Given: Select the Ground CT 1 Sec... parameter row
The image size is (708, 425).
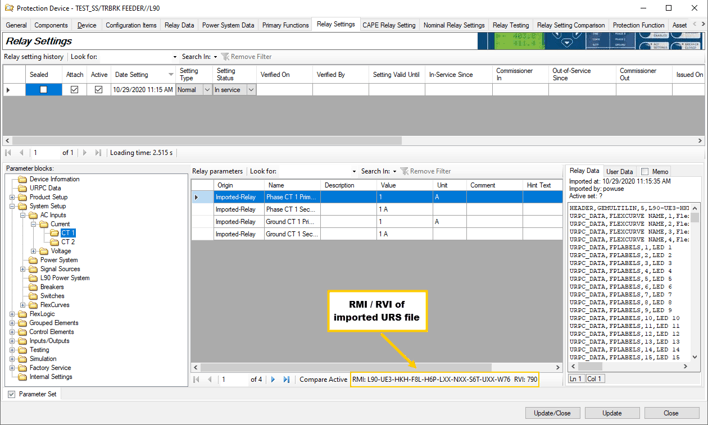Looking at the screenshot, I should coord(377,234).
